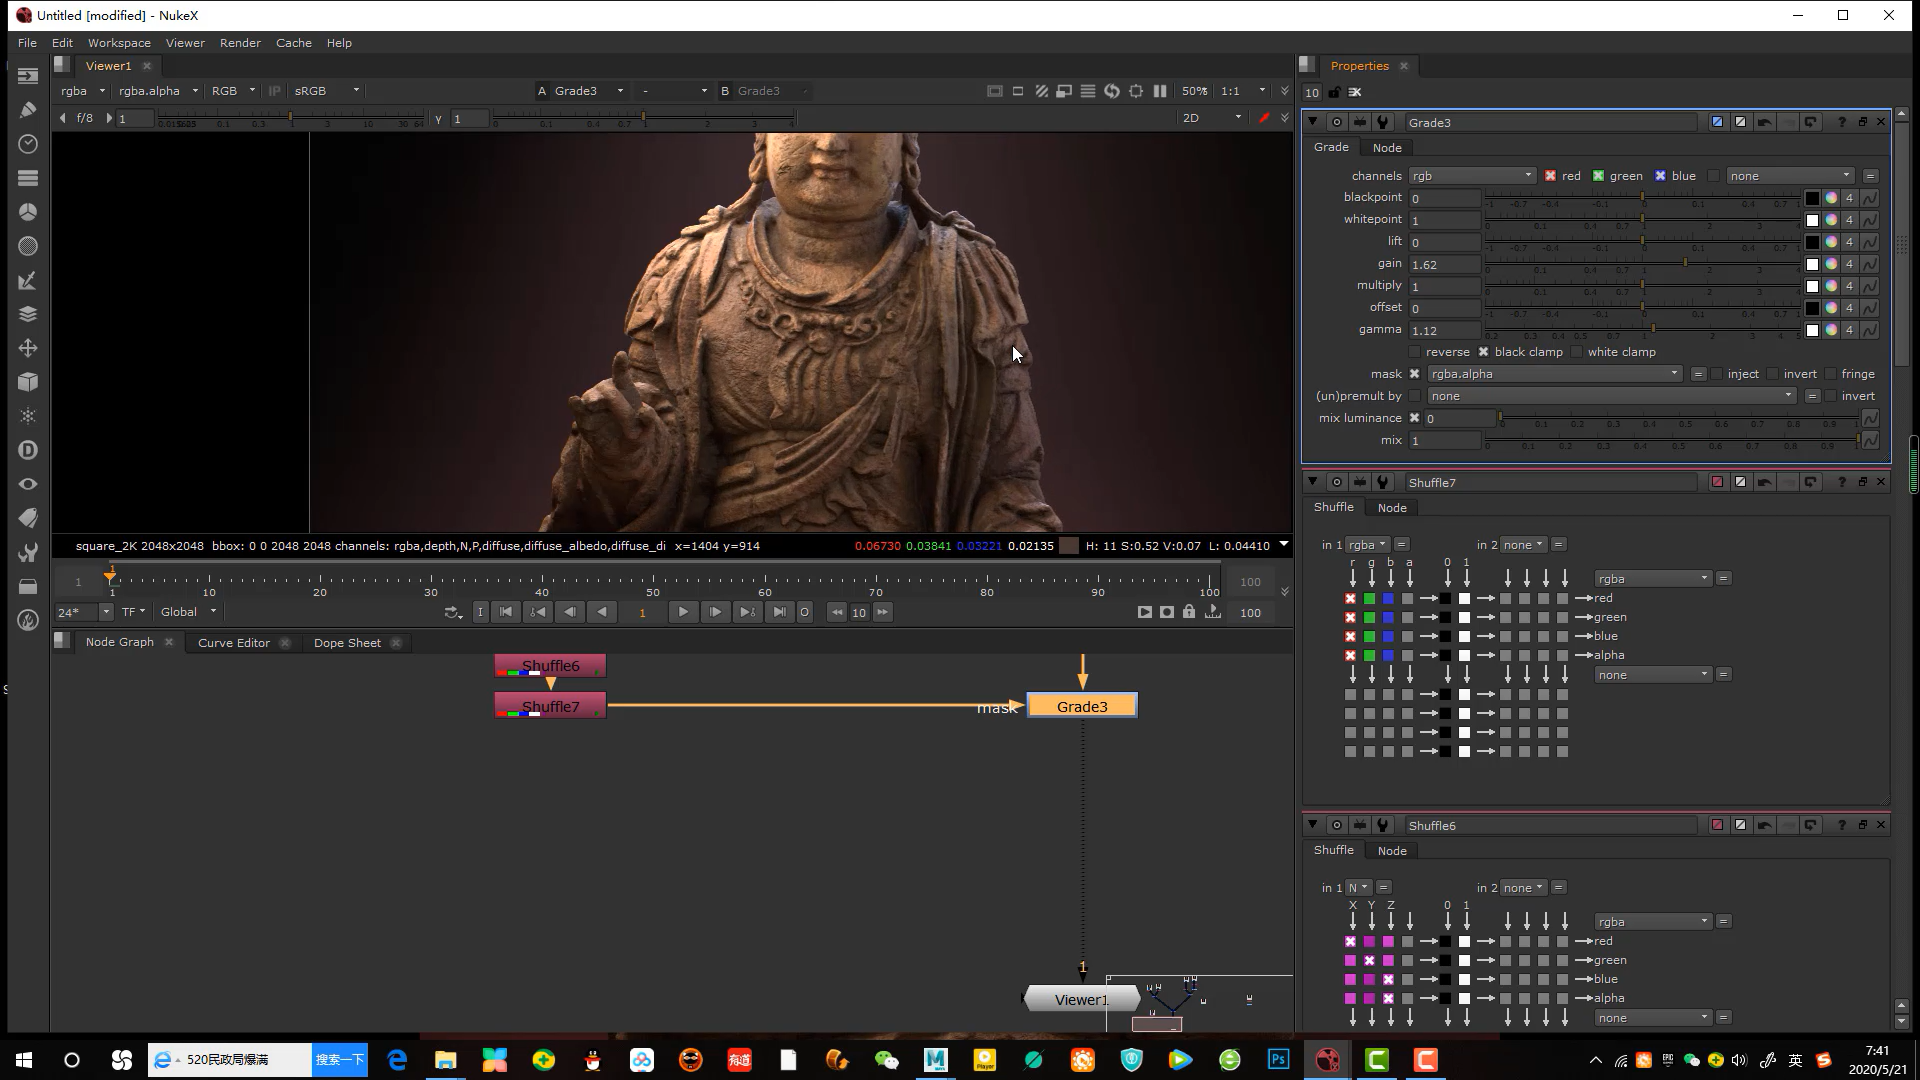Image resolution: width=1920 pixels, height=1080 pixels.
Task: Open the Transform nodes toolbar icon
Action: click(28, 348)
